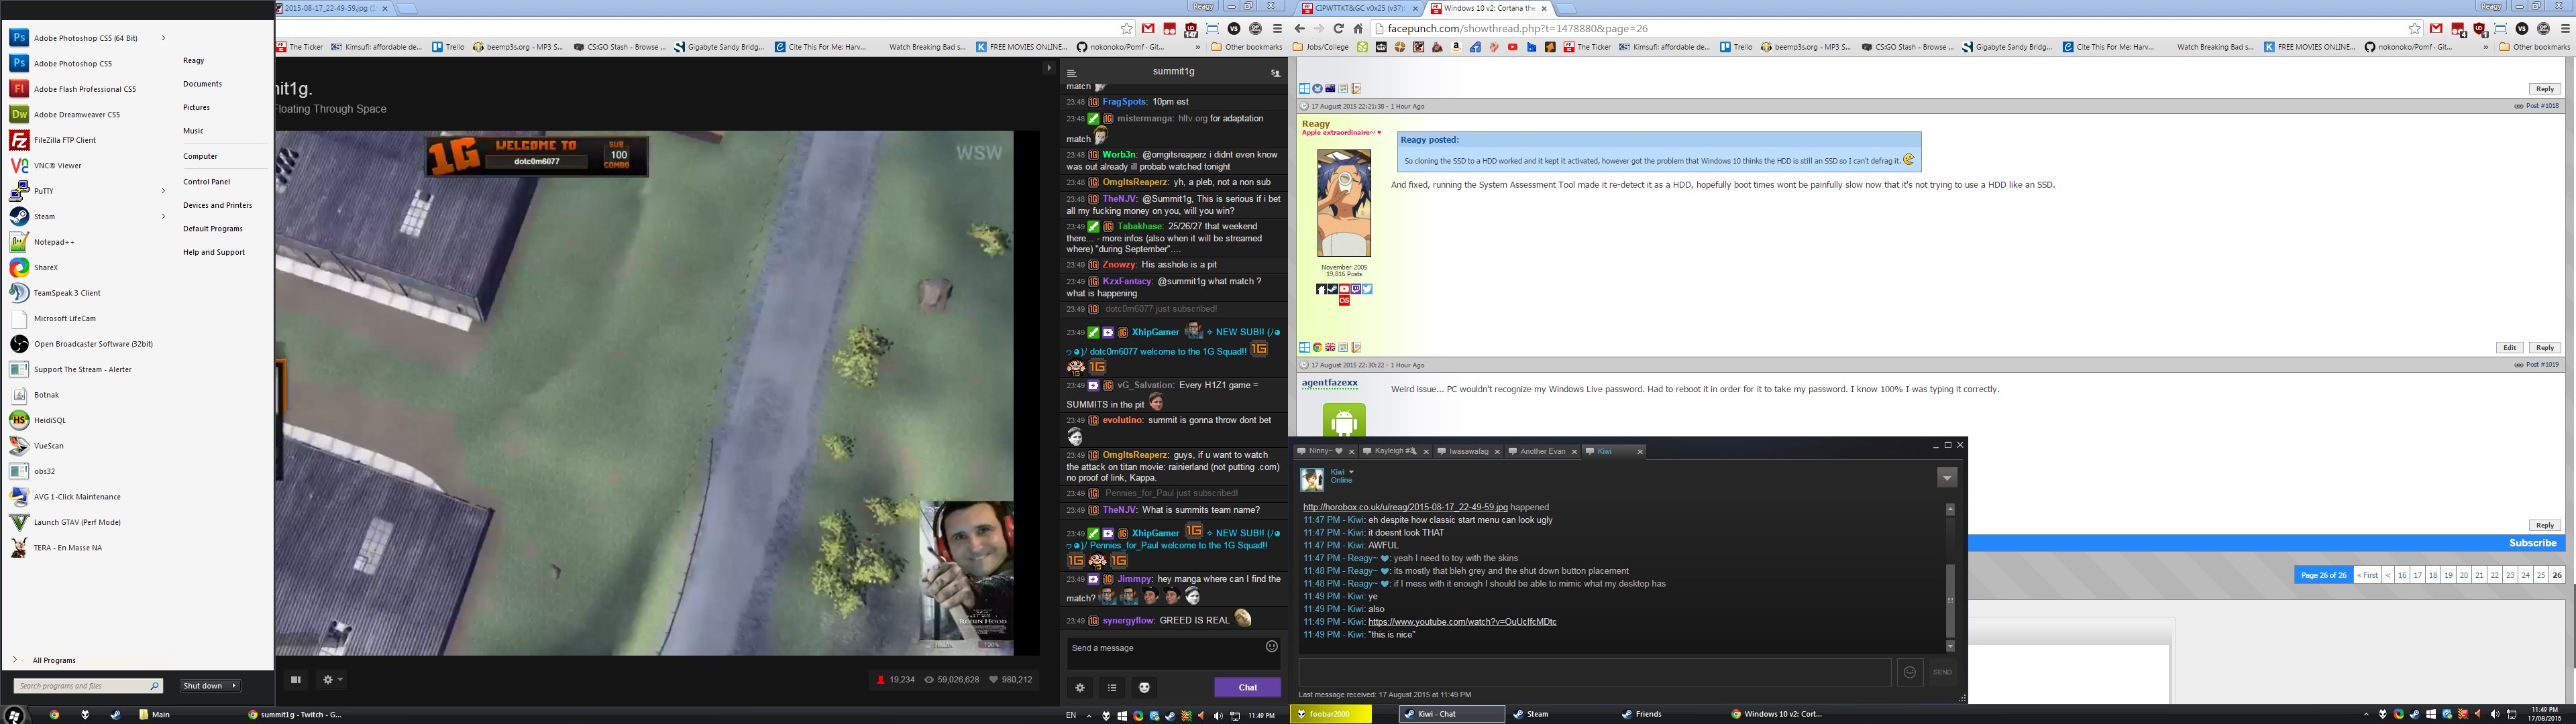Open Devices and Printers in the Start menu
The image size is (2576, 724).
point(217,205)
